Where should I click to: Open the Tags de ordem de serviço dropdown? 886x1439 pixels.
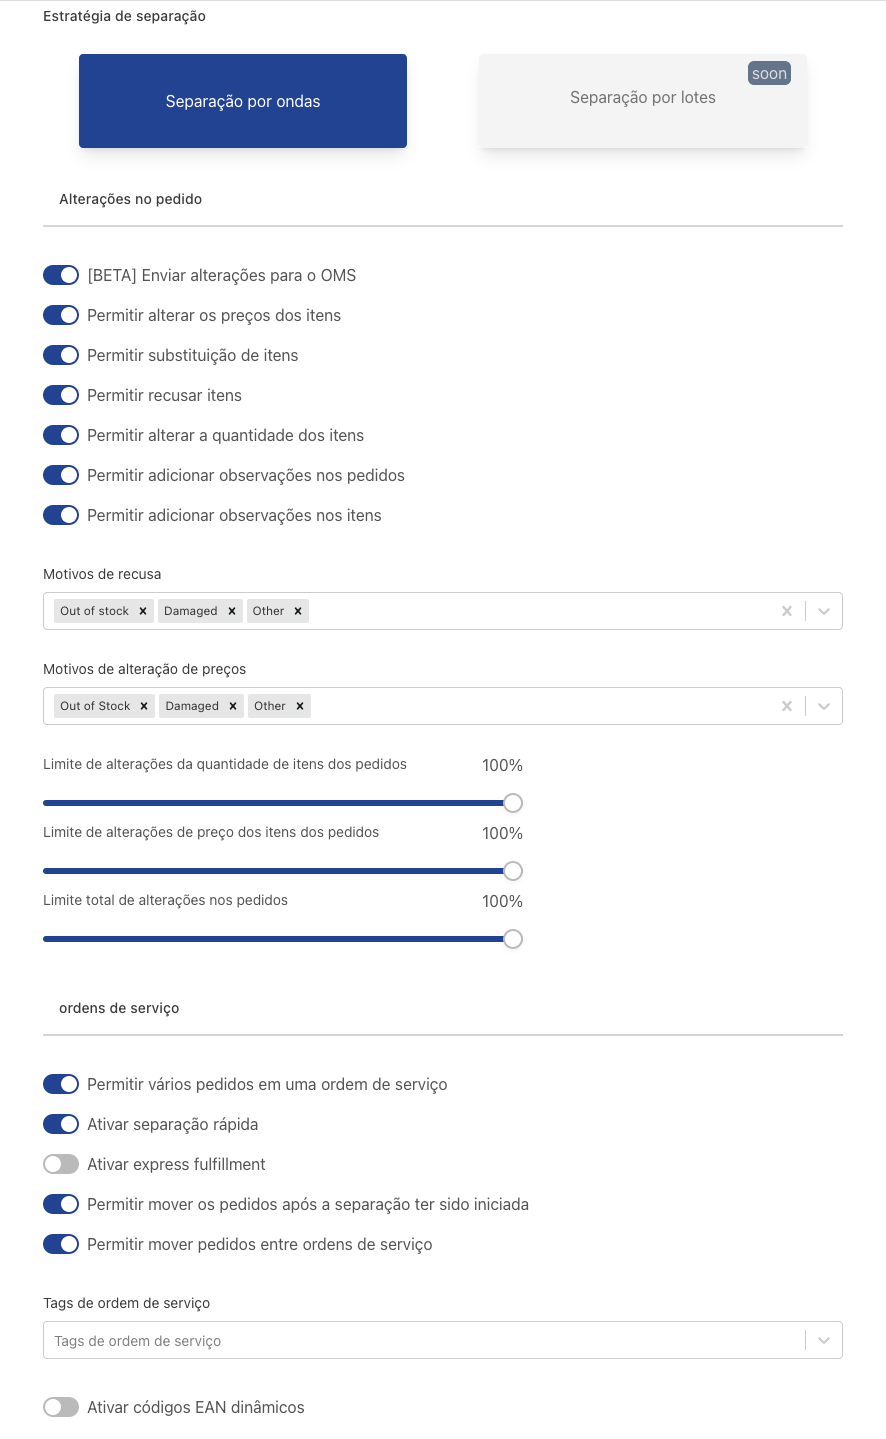tap(824, 1340)
